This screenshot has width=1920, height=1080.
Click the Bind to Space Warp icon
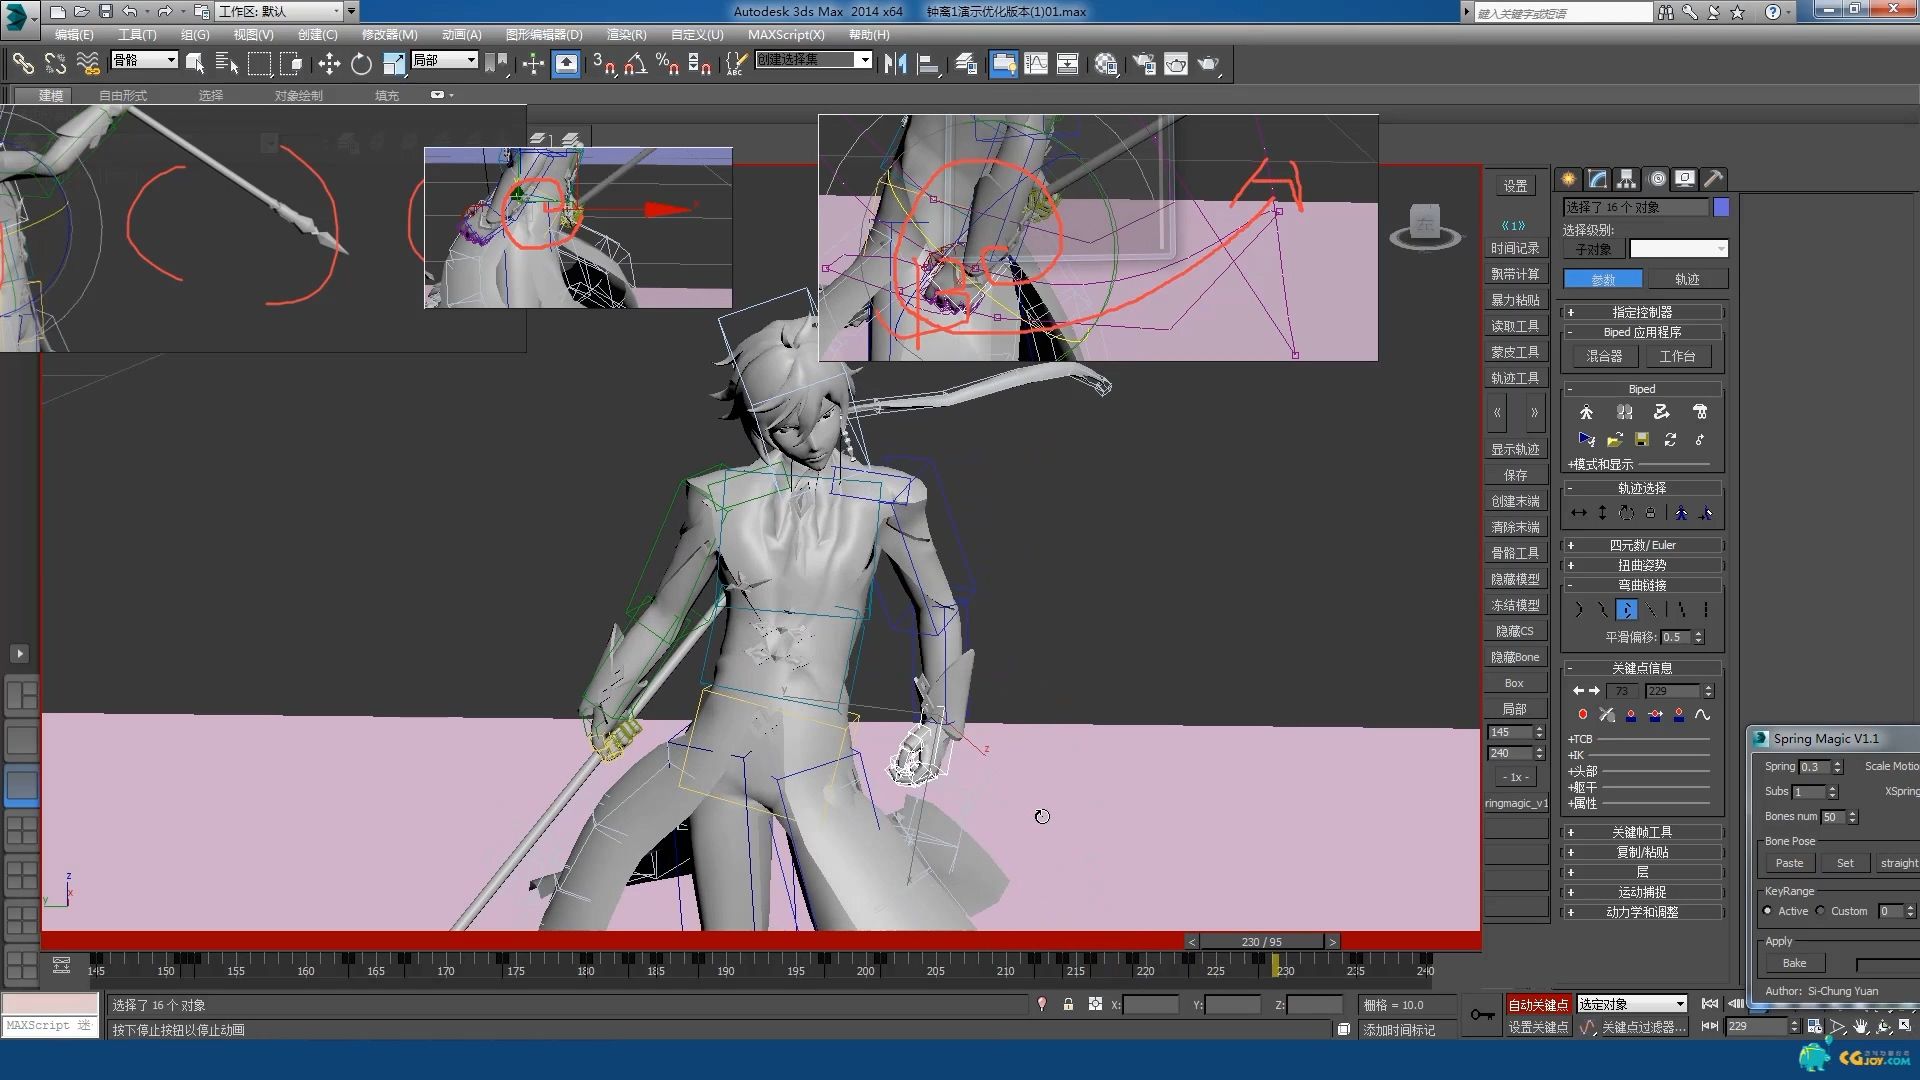88,64
